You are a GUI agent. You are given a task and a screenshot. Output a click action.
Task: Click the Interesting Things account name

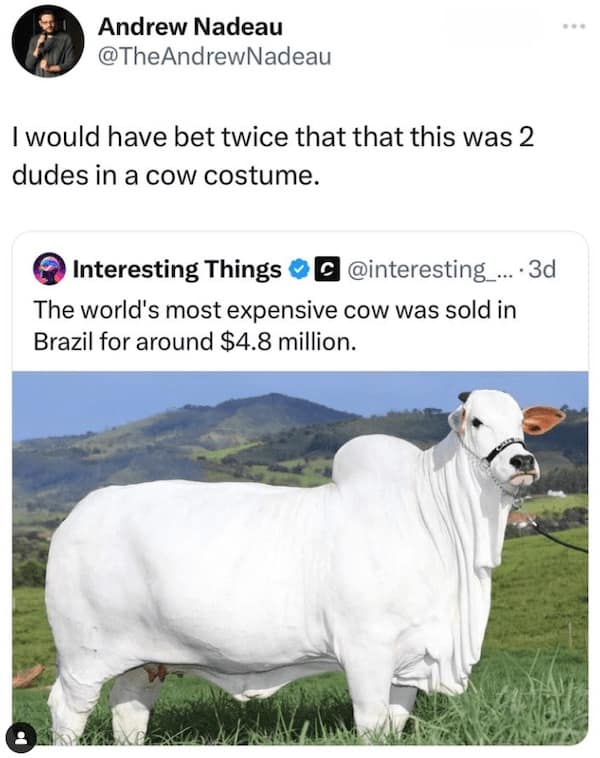pos(177,269)
